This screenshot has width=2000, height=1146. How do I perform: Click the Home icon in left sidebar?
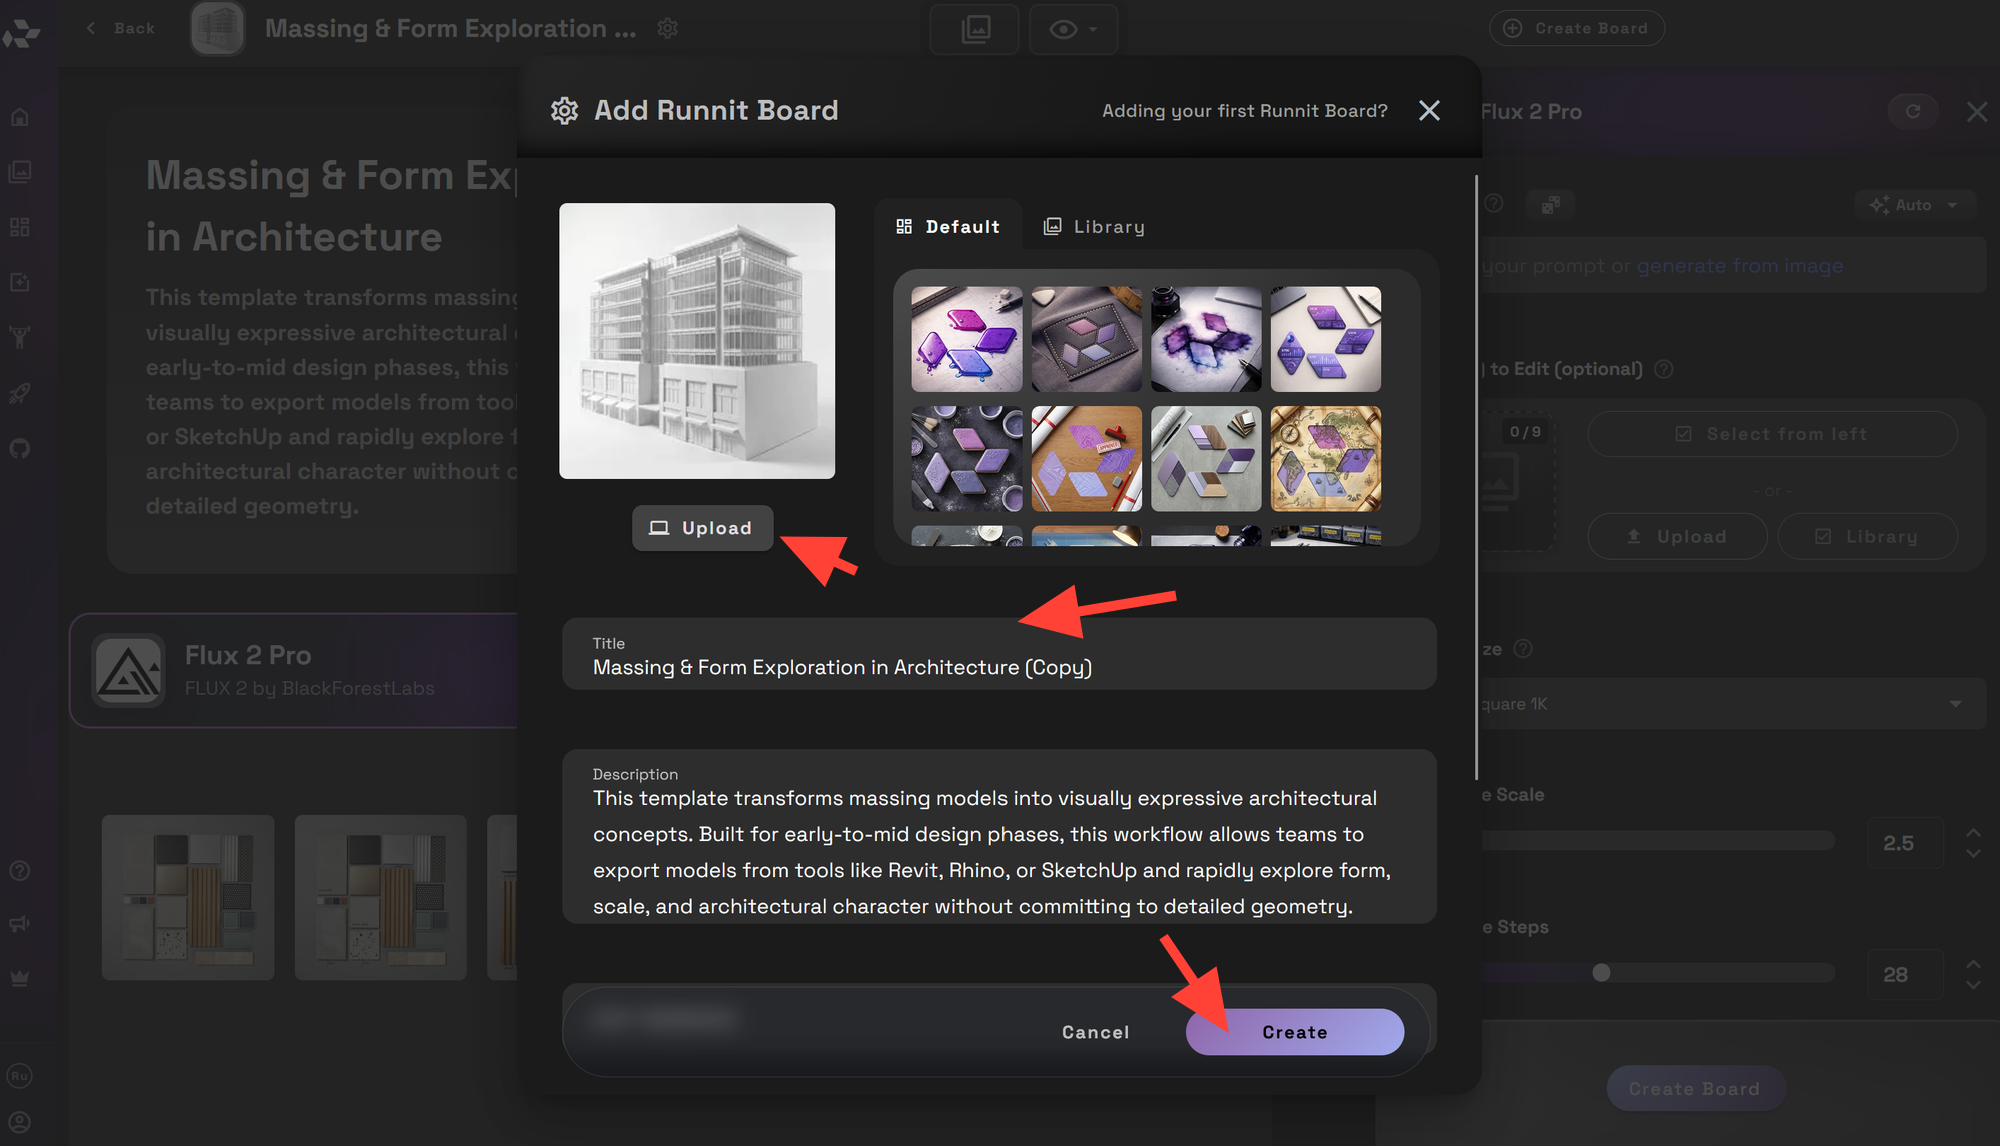pos(20,117)
